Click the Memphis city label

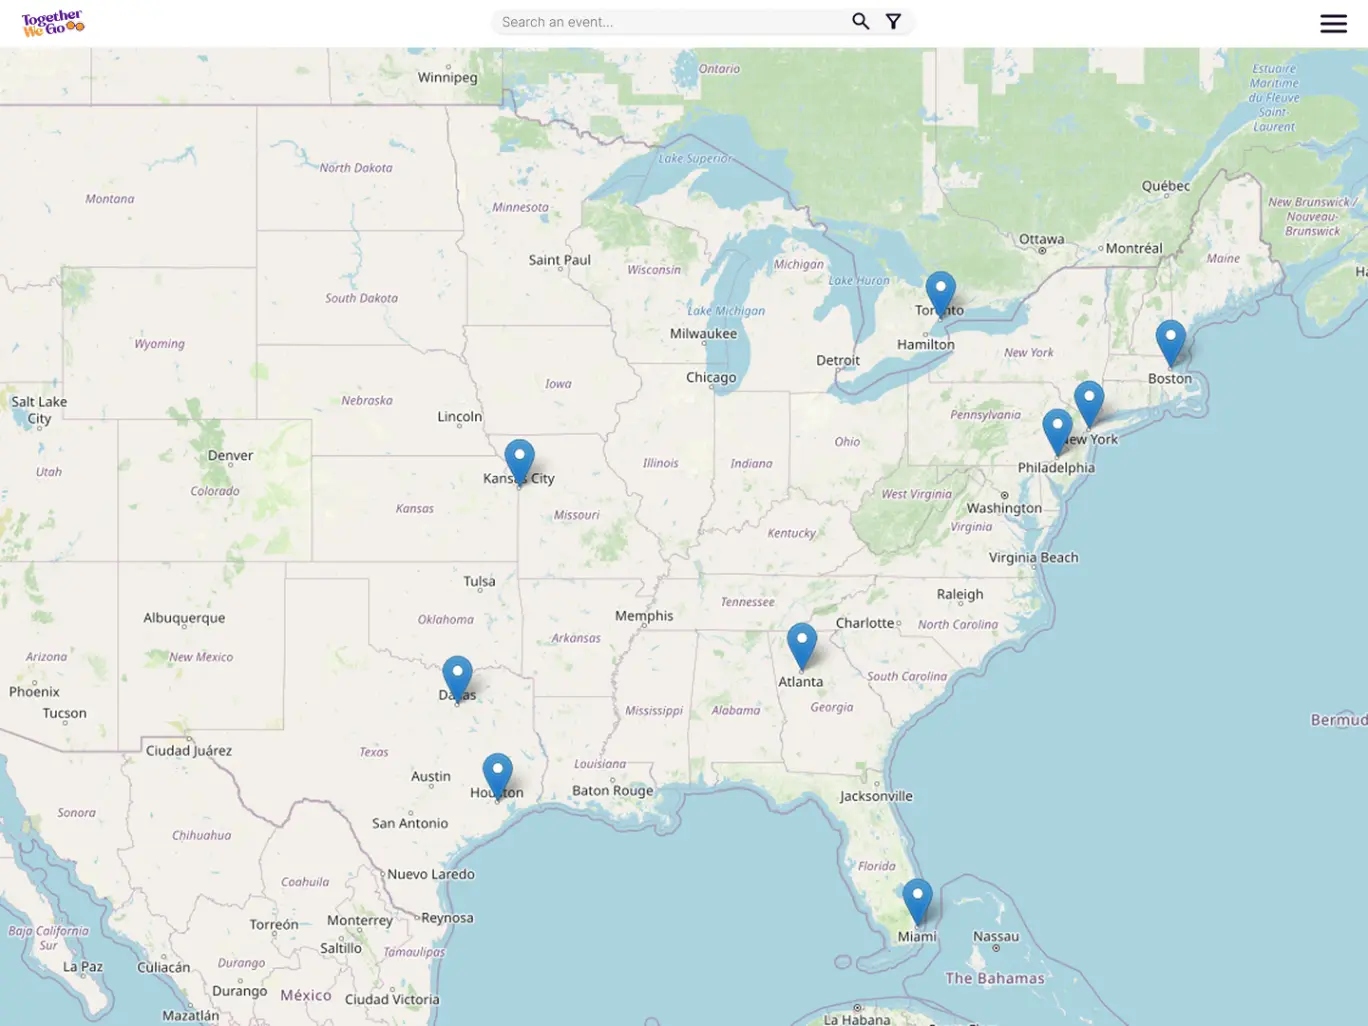(644, 616)
